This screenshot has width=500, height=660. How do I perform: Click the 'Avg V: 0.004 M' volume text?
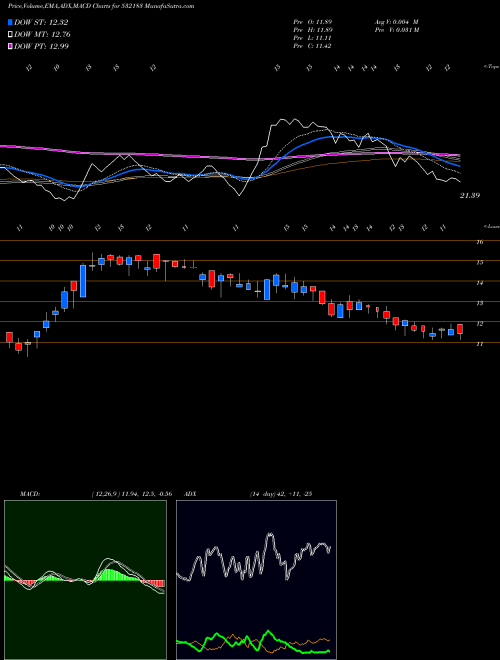[396, 21]
